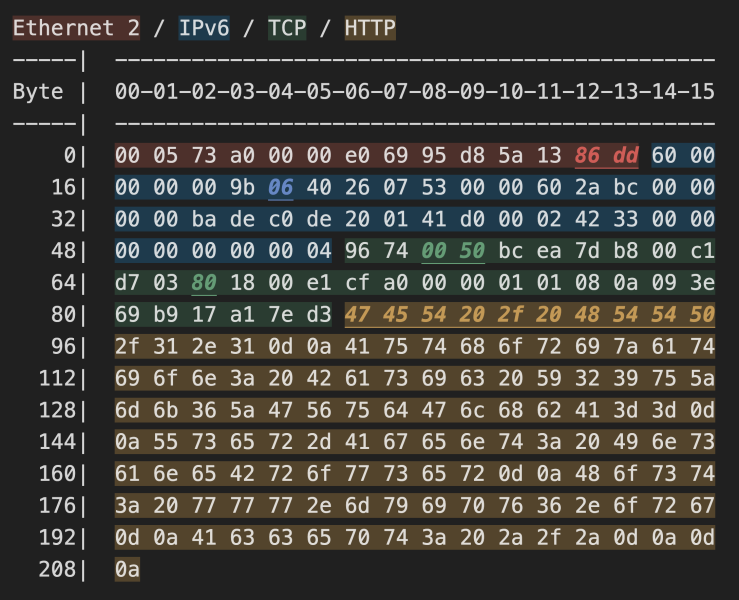Click byte d3 in row 80
739x600 pixels.
[319, 314]
